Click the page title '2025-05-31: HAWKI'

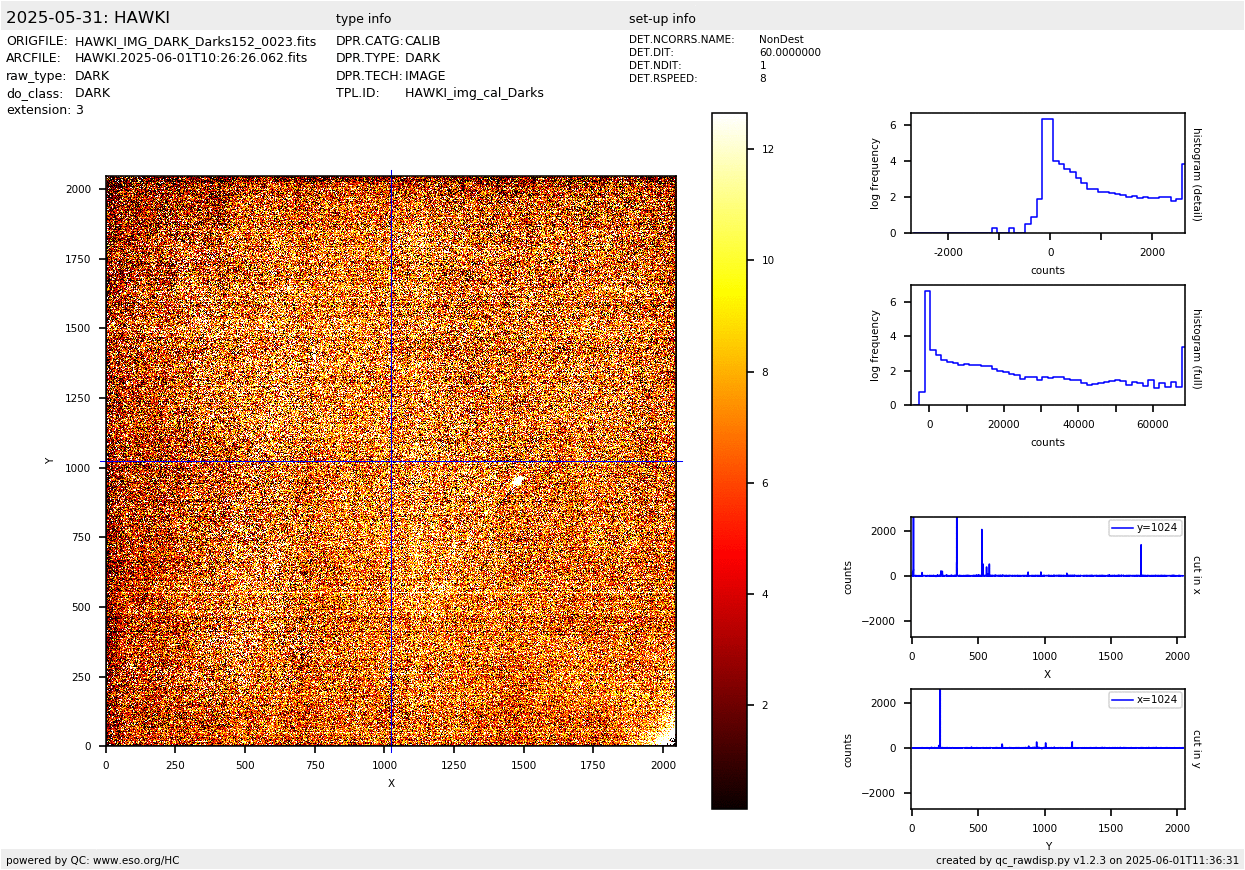tap(88, 18)
